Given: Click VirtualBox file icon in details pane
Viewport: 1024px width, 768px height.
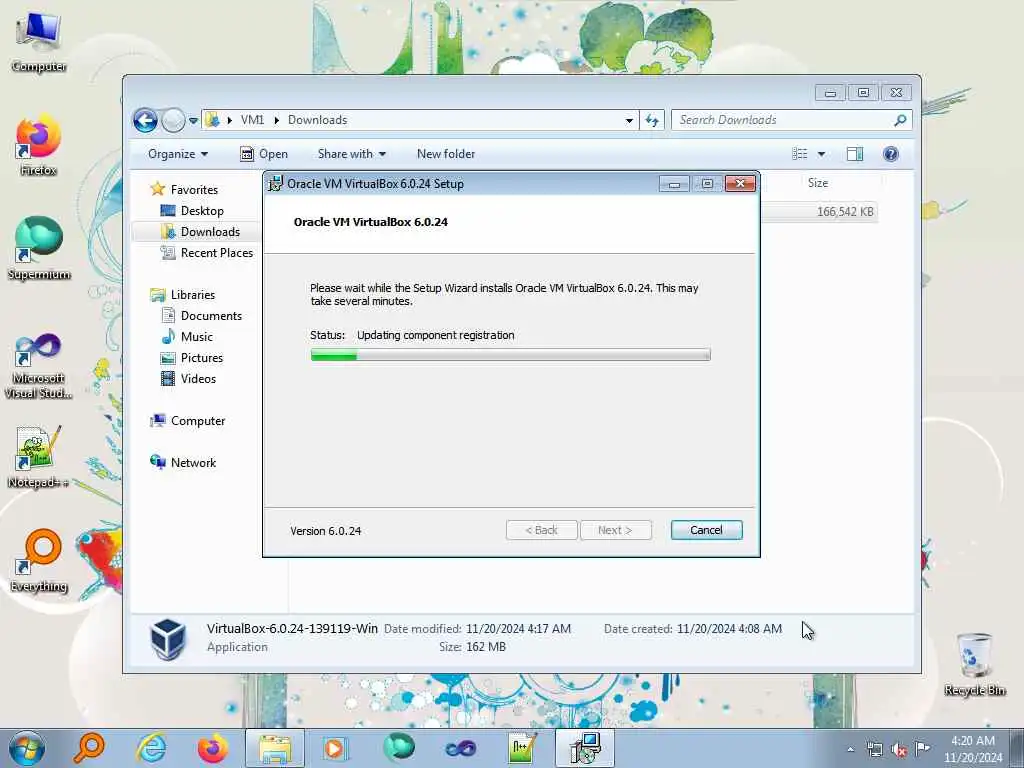Looking at the screenshot, I should 168,638.
